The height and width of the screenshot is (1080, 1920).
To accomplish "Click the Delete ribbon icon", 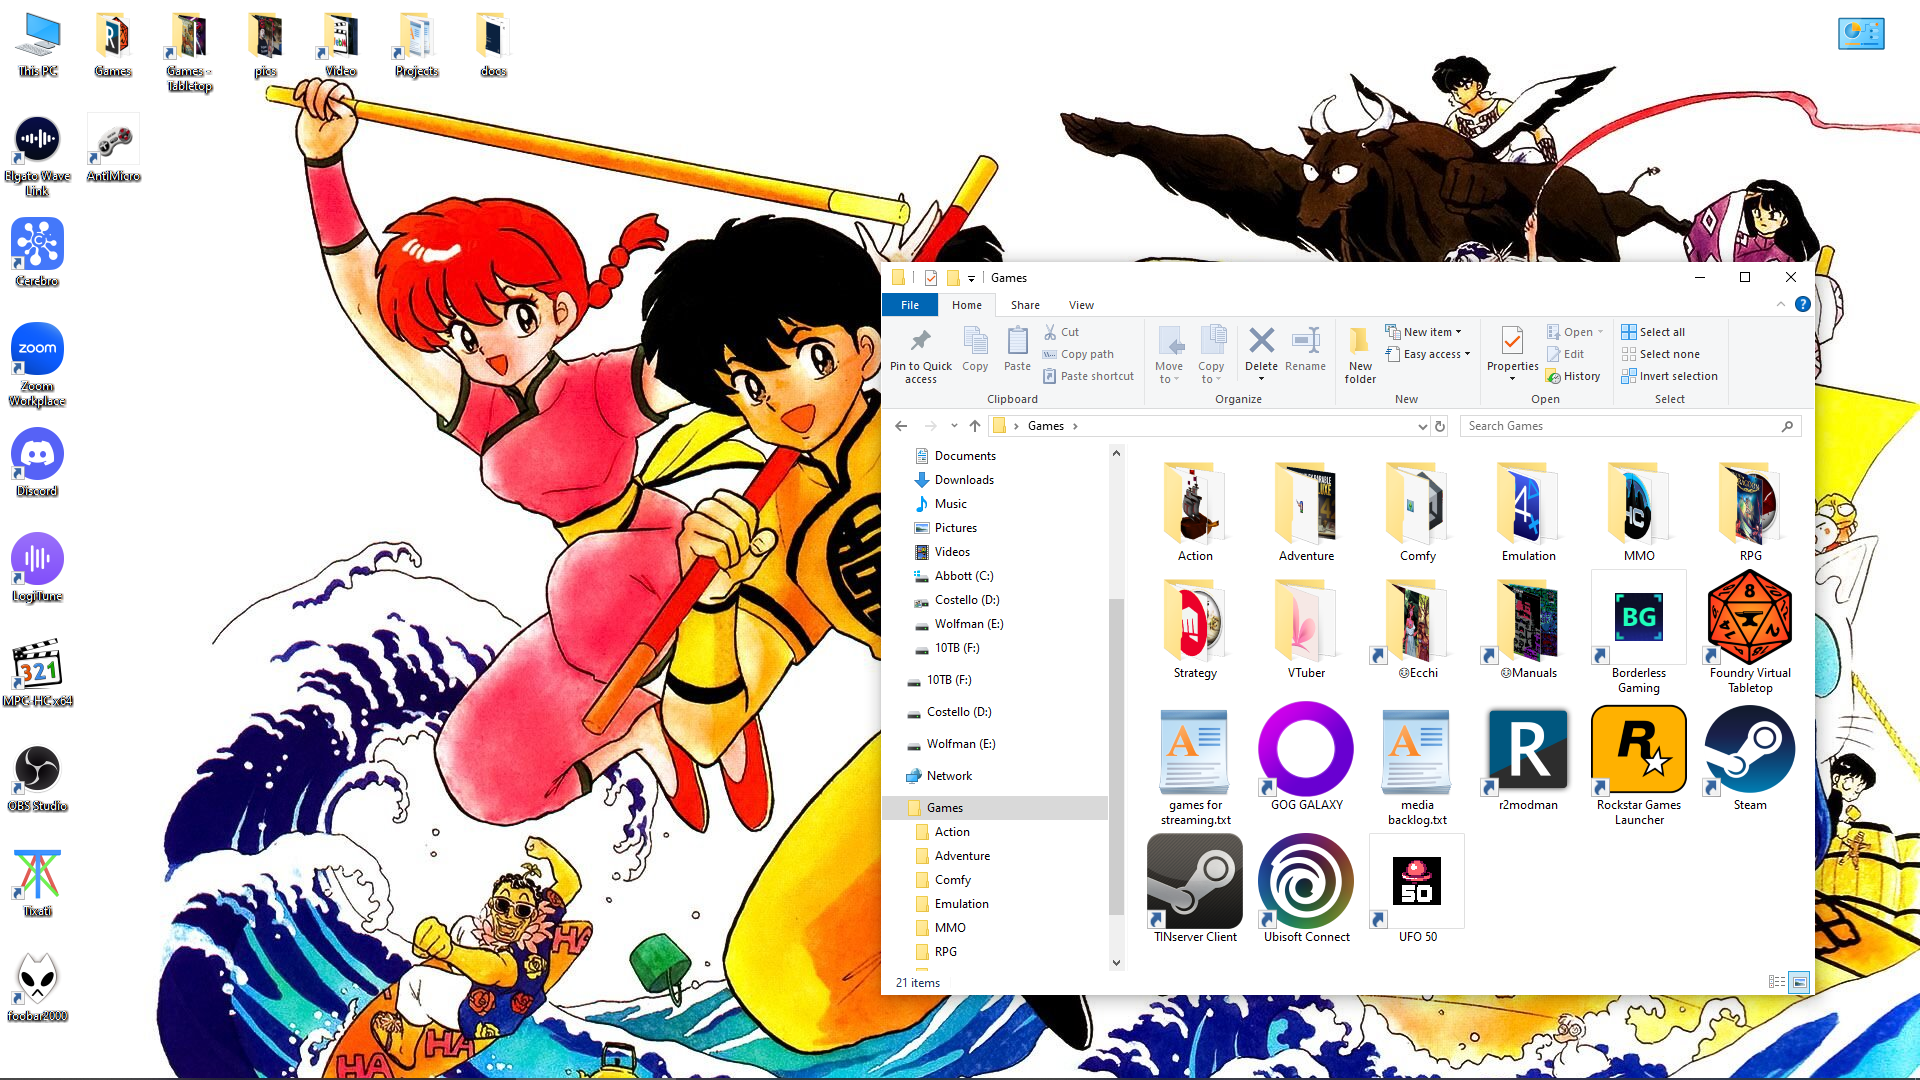I will [x=1261, y=341].
